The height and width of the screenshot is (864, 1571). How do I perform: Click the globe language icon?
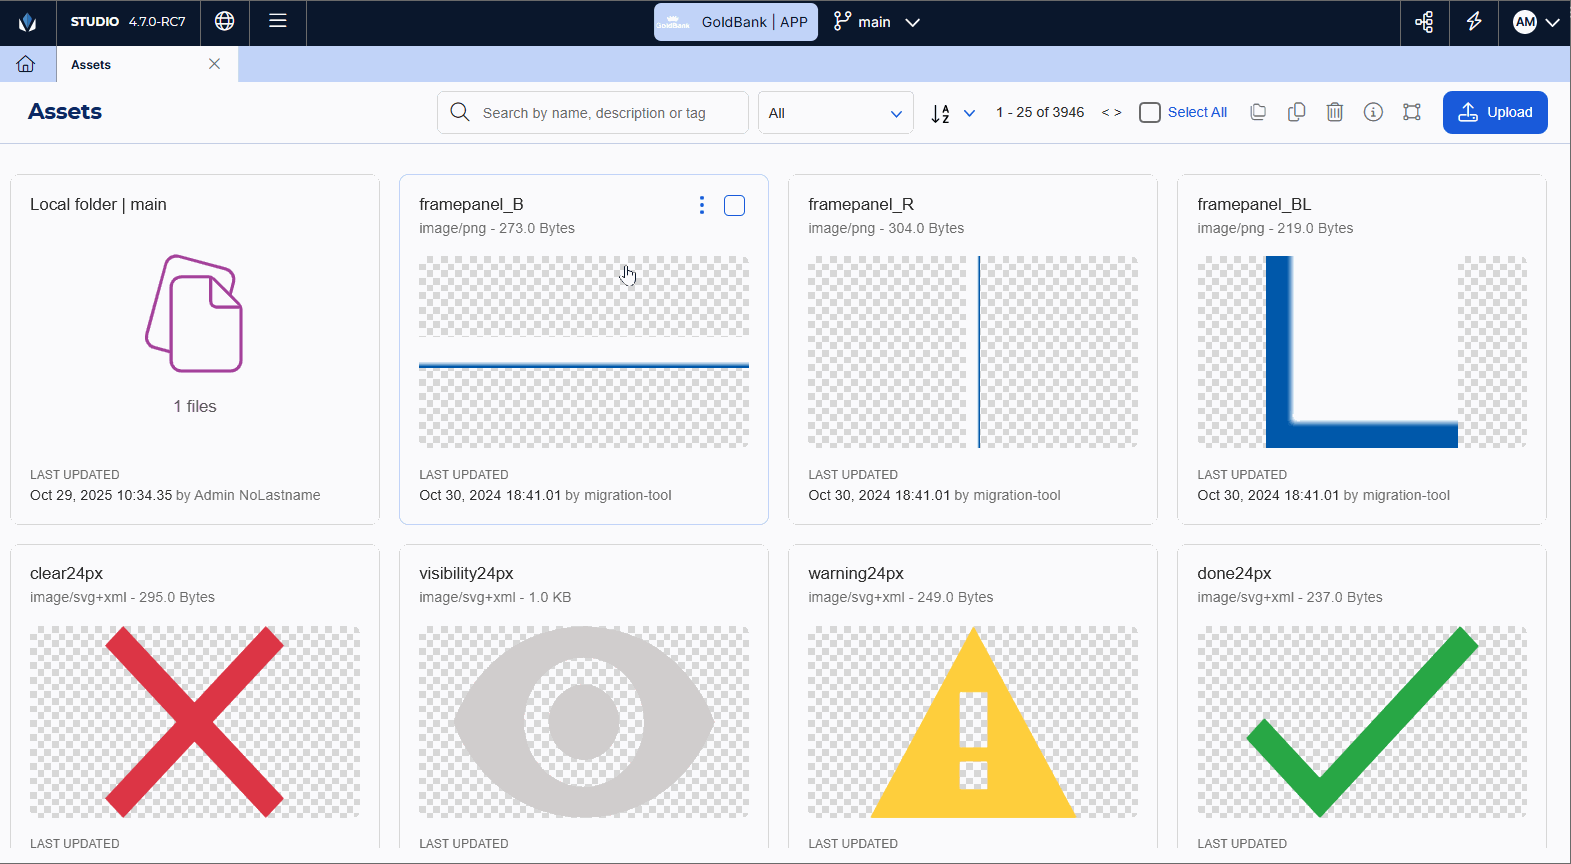pos(225,21)
